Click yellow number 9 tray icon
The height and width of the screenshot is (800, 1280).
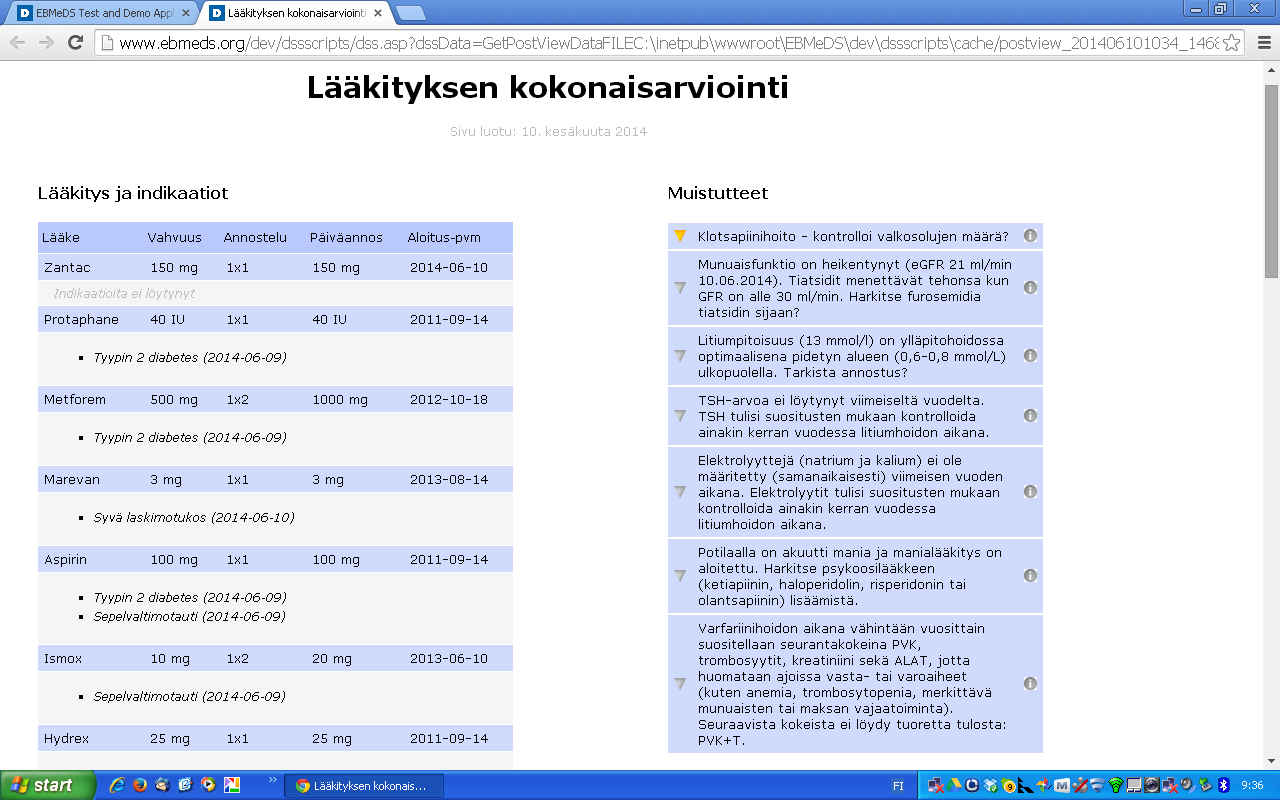coord(1009,786)
